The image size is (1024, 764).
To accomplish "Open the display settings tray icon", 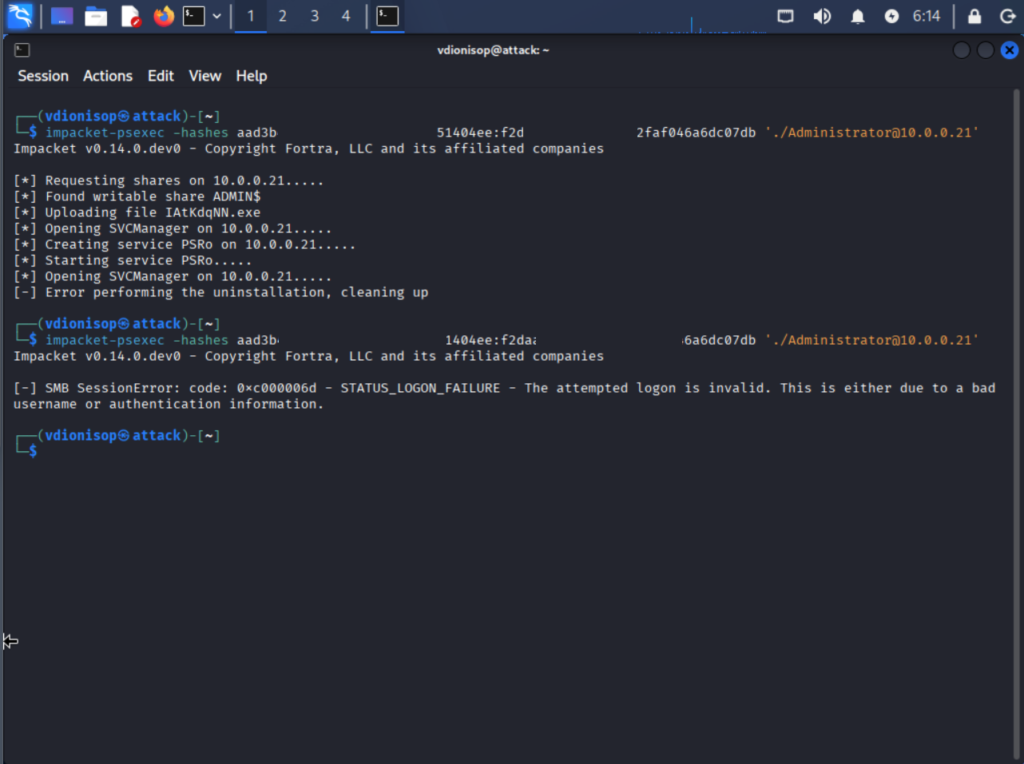I will pyautogui.click(x=785, y=16).
